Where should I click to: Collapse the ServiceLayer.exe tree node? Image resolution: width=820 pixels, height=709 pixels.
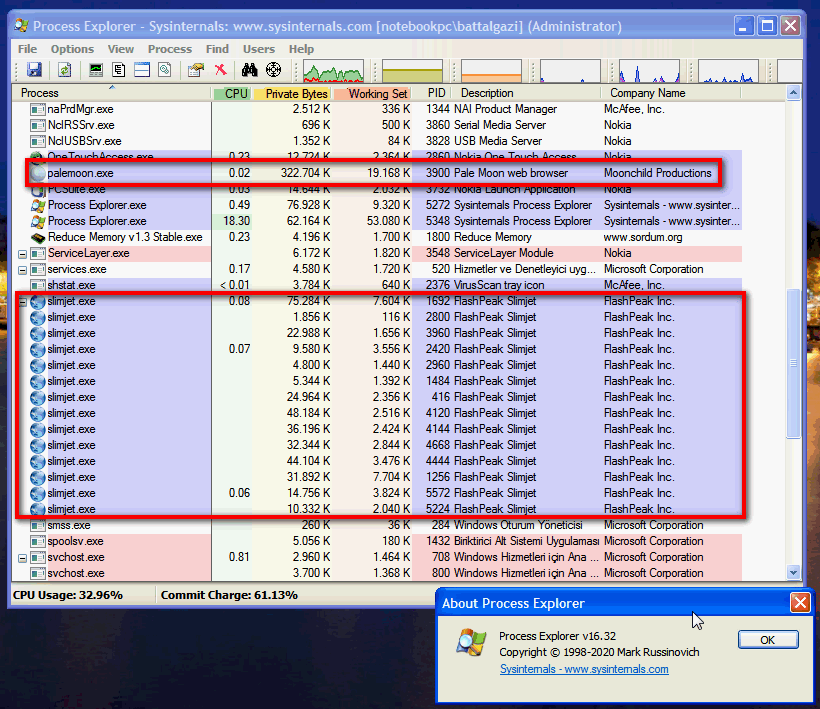[22, 254]
